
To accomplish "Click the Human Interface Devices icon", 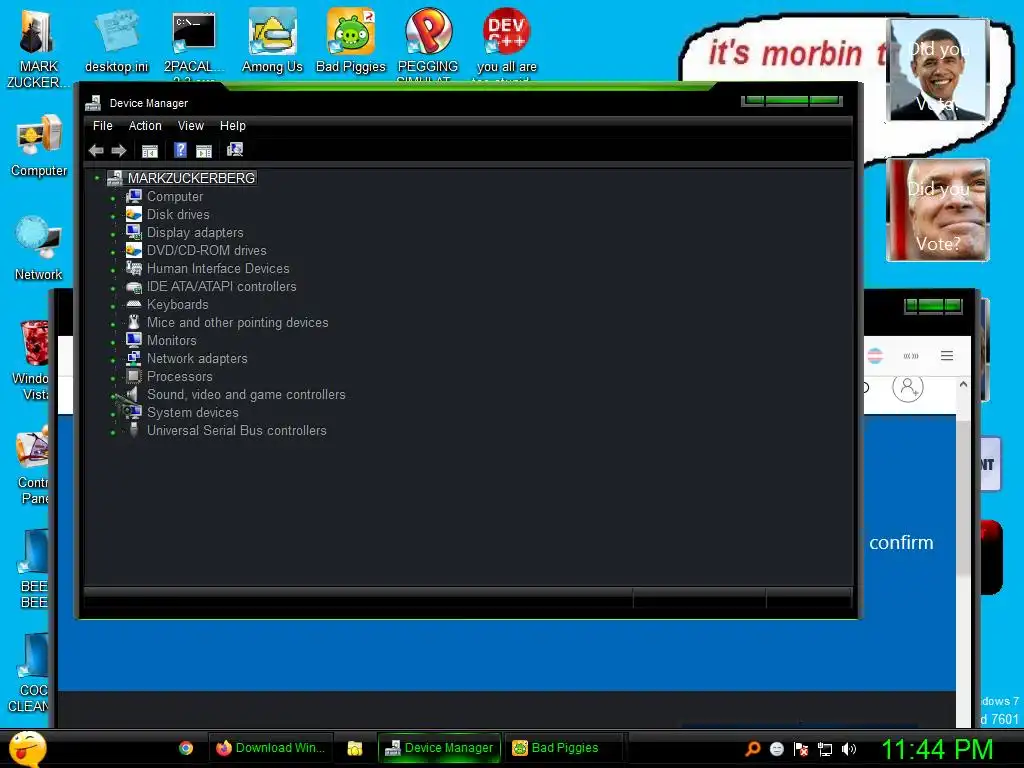I will [134, 268].
